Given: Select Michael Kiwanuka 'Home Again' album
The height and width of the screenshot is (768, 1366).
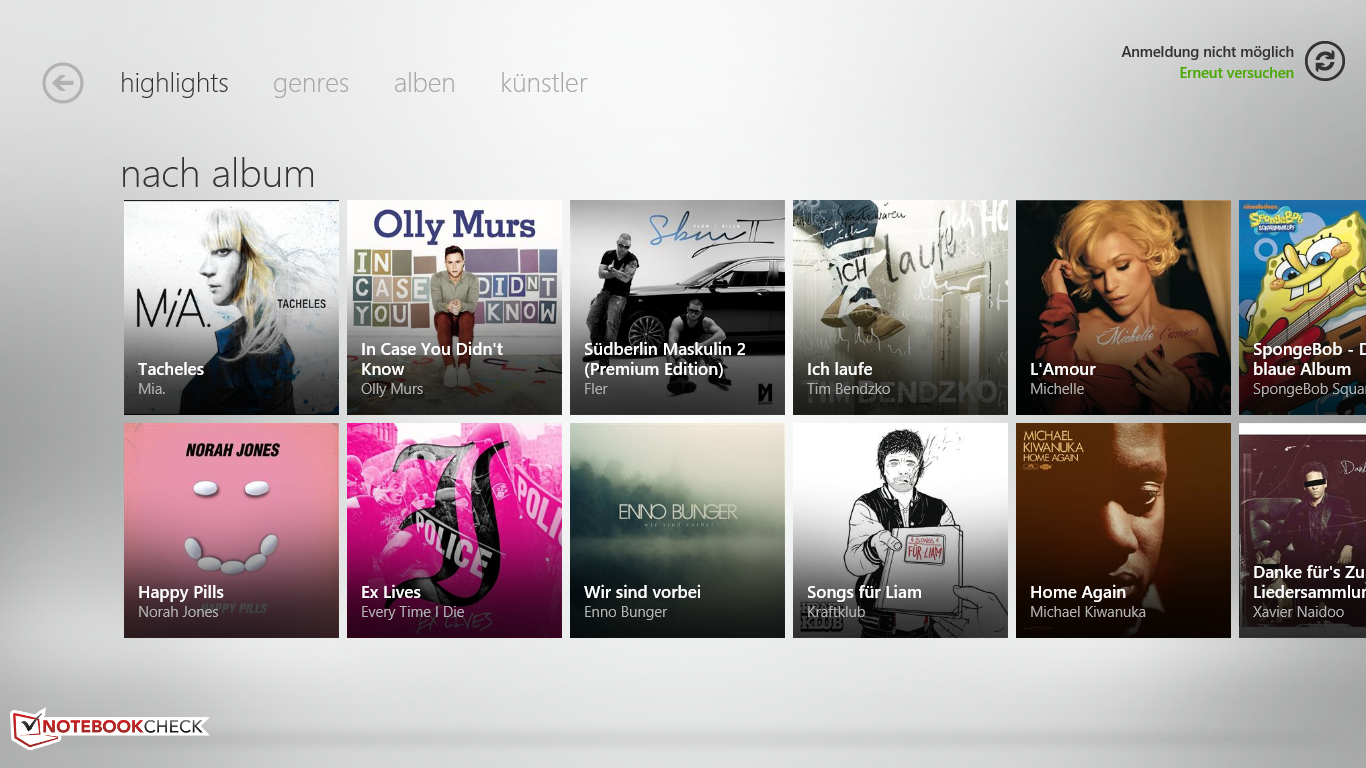Looking at the screenshot, I should [1123, 530].
